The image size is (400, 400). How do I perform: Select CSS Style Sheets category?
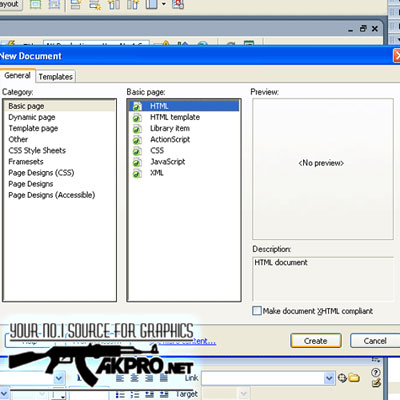pos(37,151)
